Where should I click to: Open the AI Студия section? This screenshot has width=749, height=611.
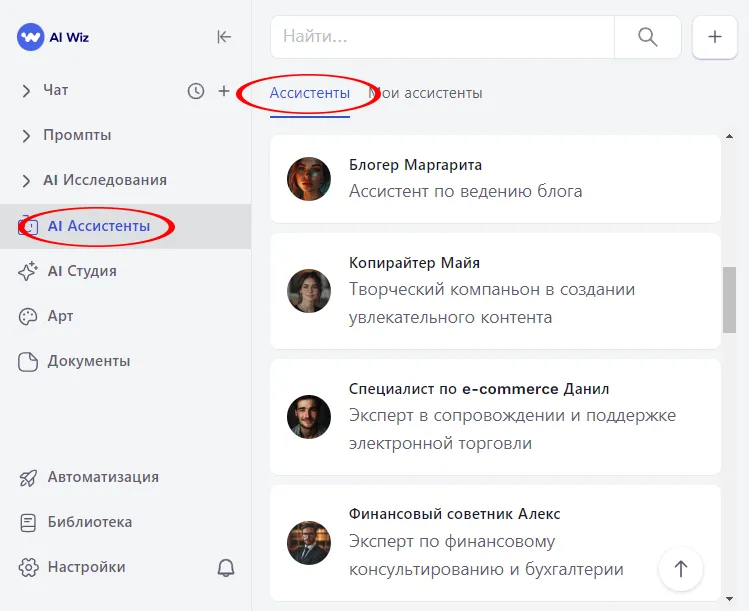pyautogui.click(x=82, y=271)
